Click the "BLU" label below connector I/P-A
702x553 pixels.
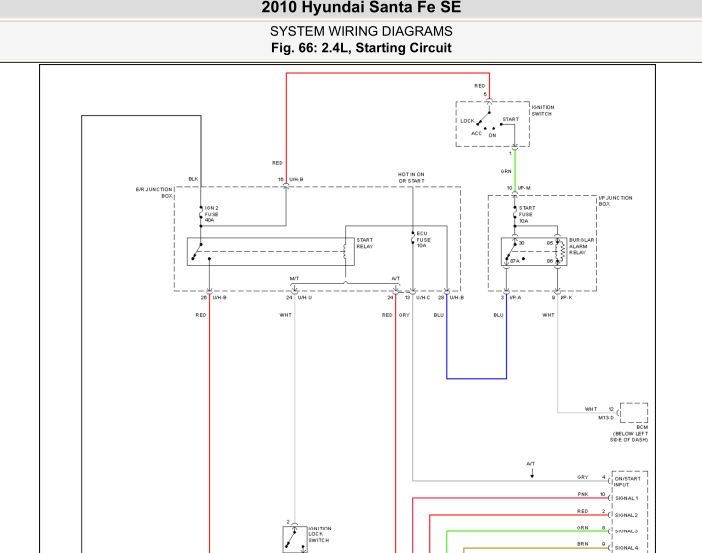498,315
